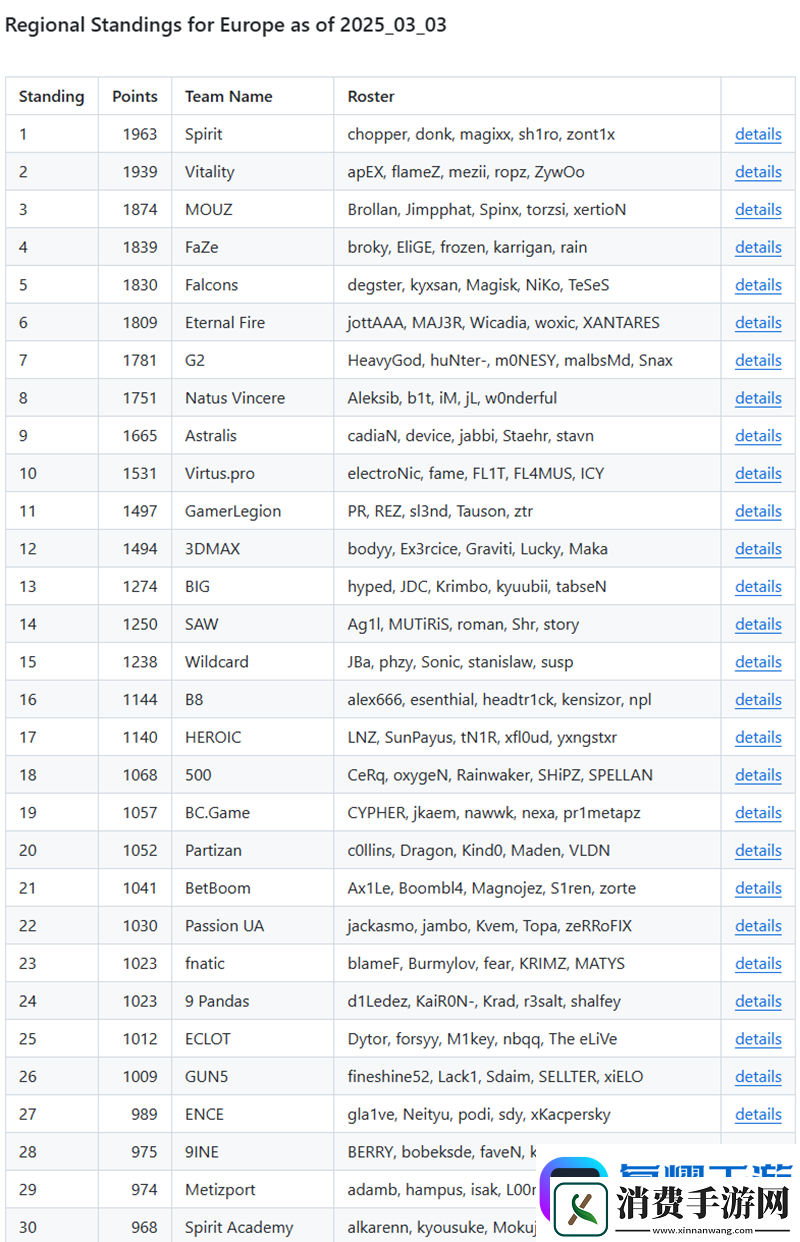View GamerLegion details
The height and width of the screenshot is (1242, 800).
tap(758, 511)
